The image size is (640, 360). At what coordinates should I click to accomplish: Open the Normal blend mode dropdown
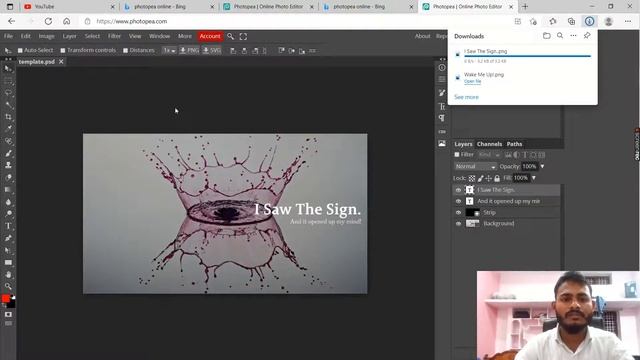[475, 167]
